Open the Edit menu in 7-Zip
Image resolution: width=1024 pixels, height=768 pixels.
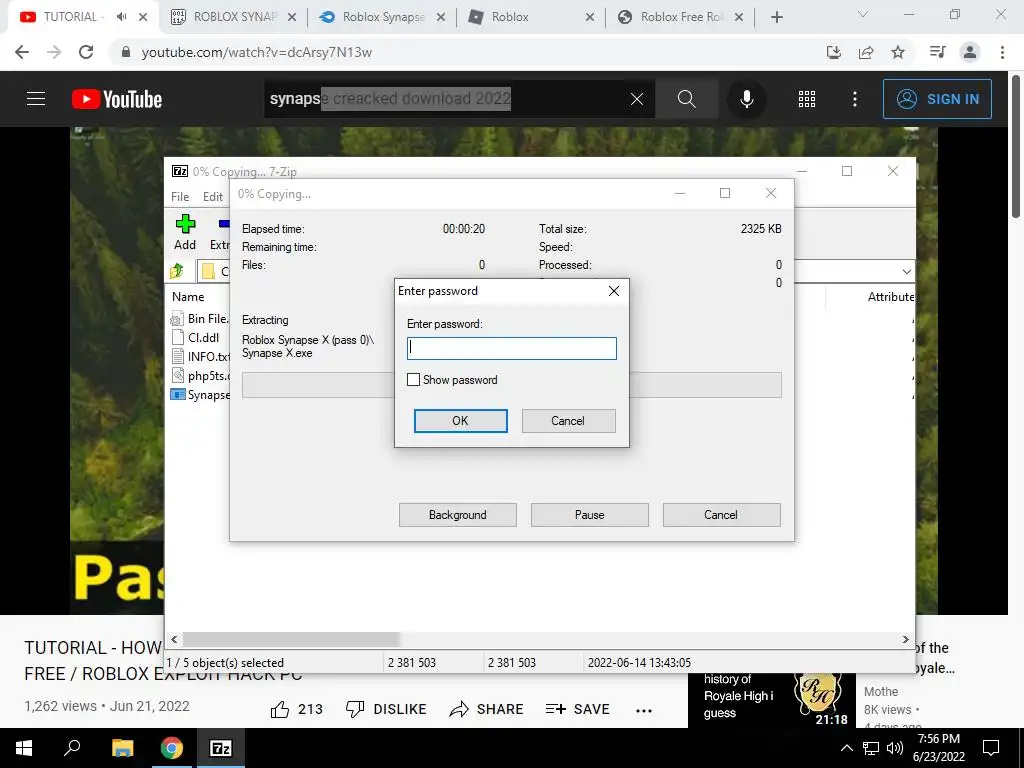click(212, 197)
